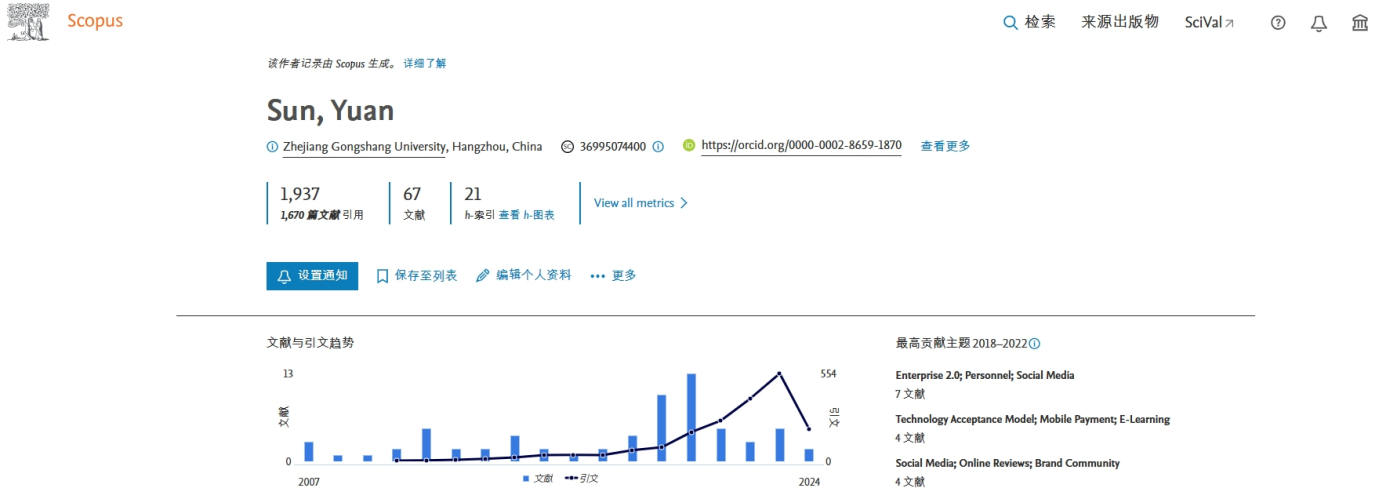Open the 检索 search menu item
Image resolution: width=1386 pixels, height=499 pixels.
(1029, 22)
